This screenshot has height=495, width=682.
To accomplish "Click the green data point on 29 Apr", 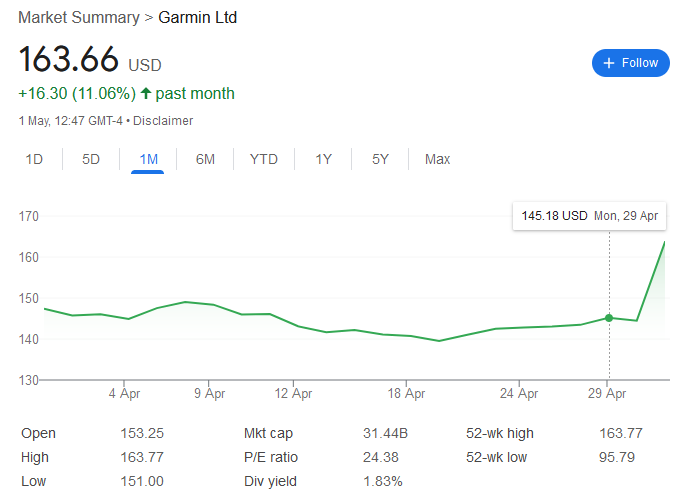I will click(x=609, y=318).
